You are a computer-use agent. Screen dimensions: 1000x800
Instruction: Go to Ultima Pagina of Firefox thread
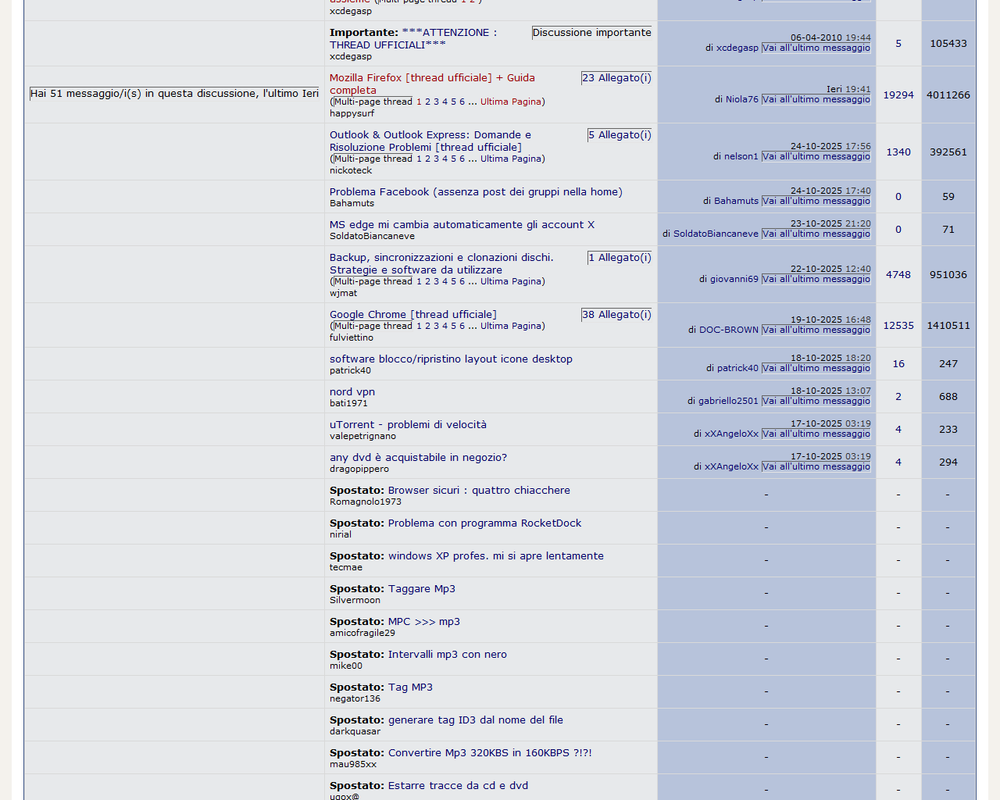(x=510, y=102)
